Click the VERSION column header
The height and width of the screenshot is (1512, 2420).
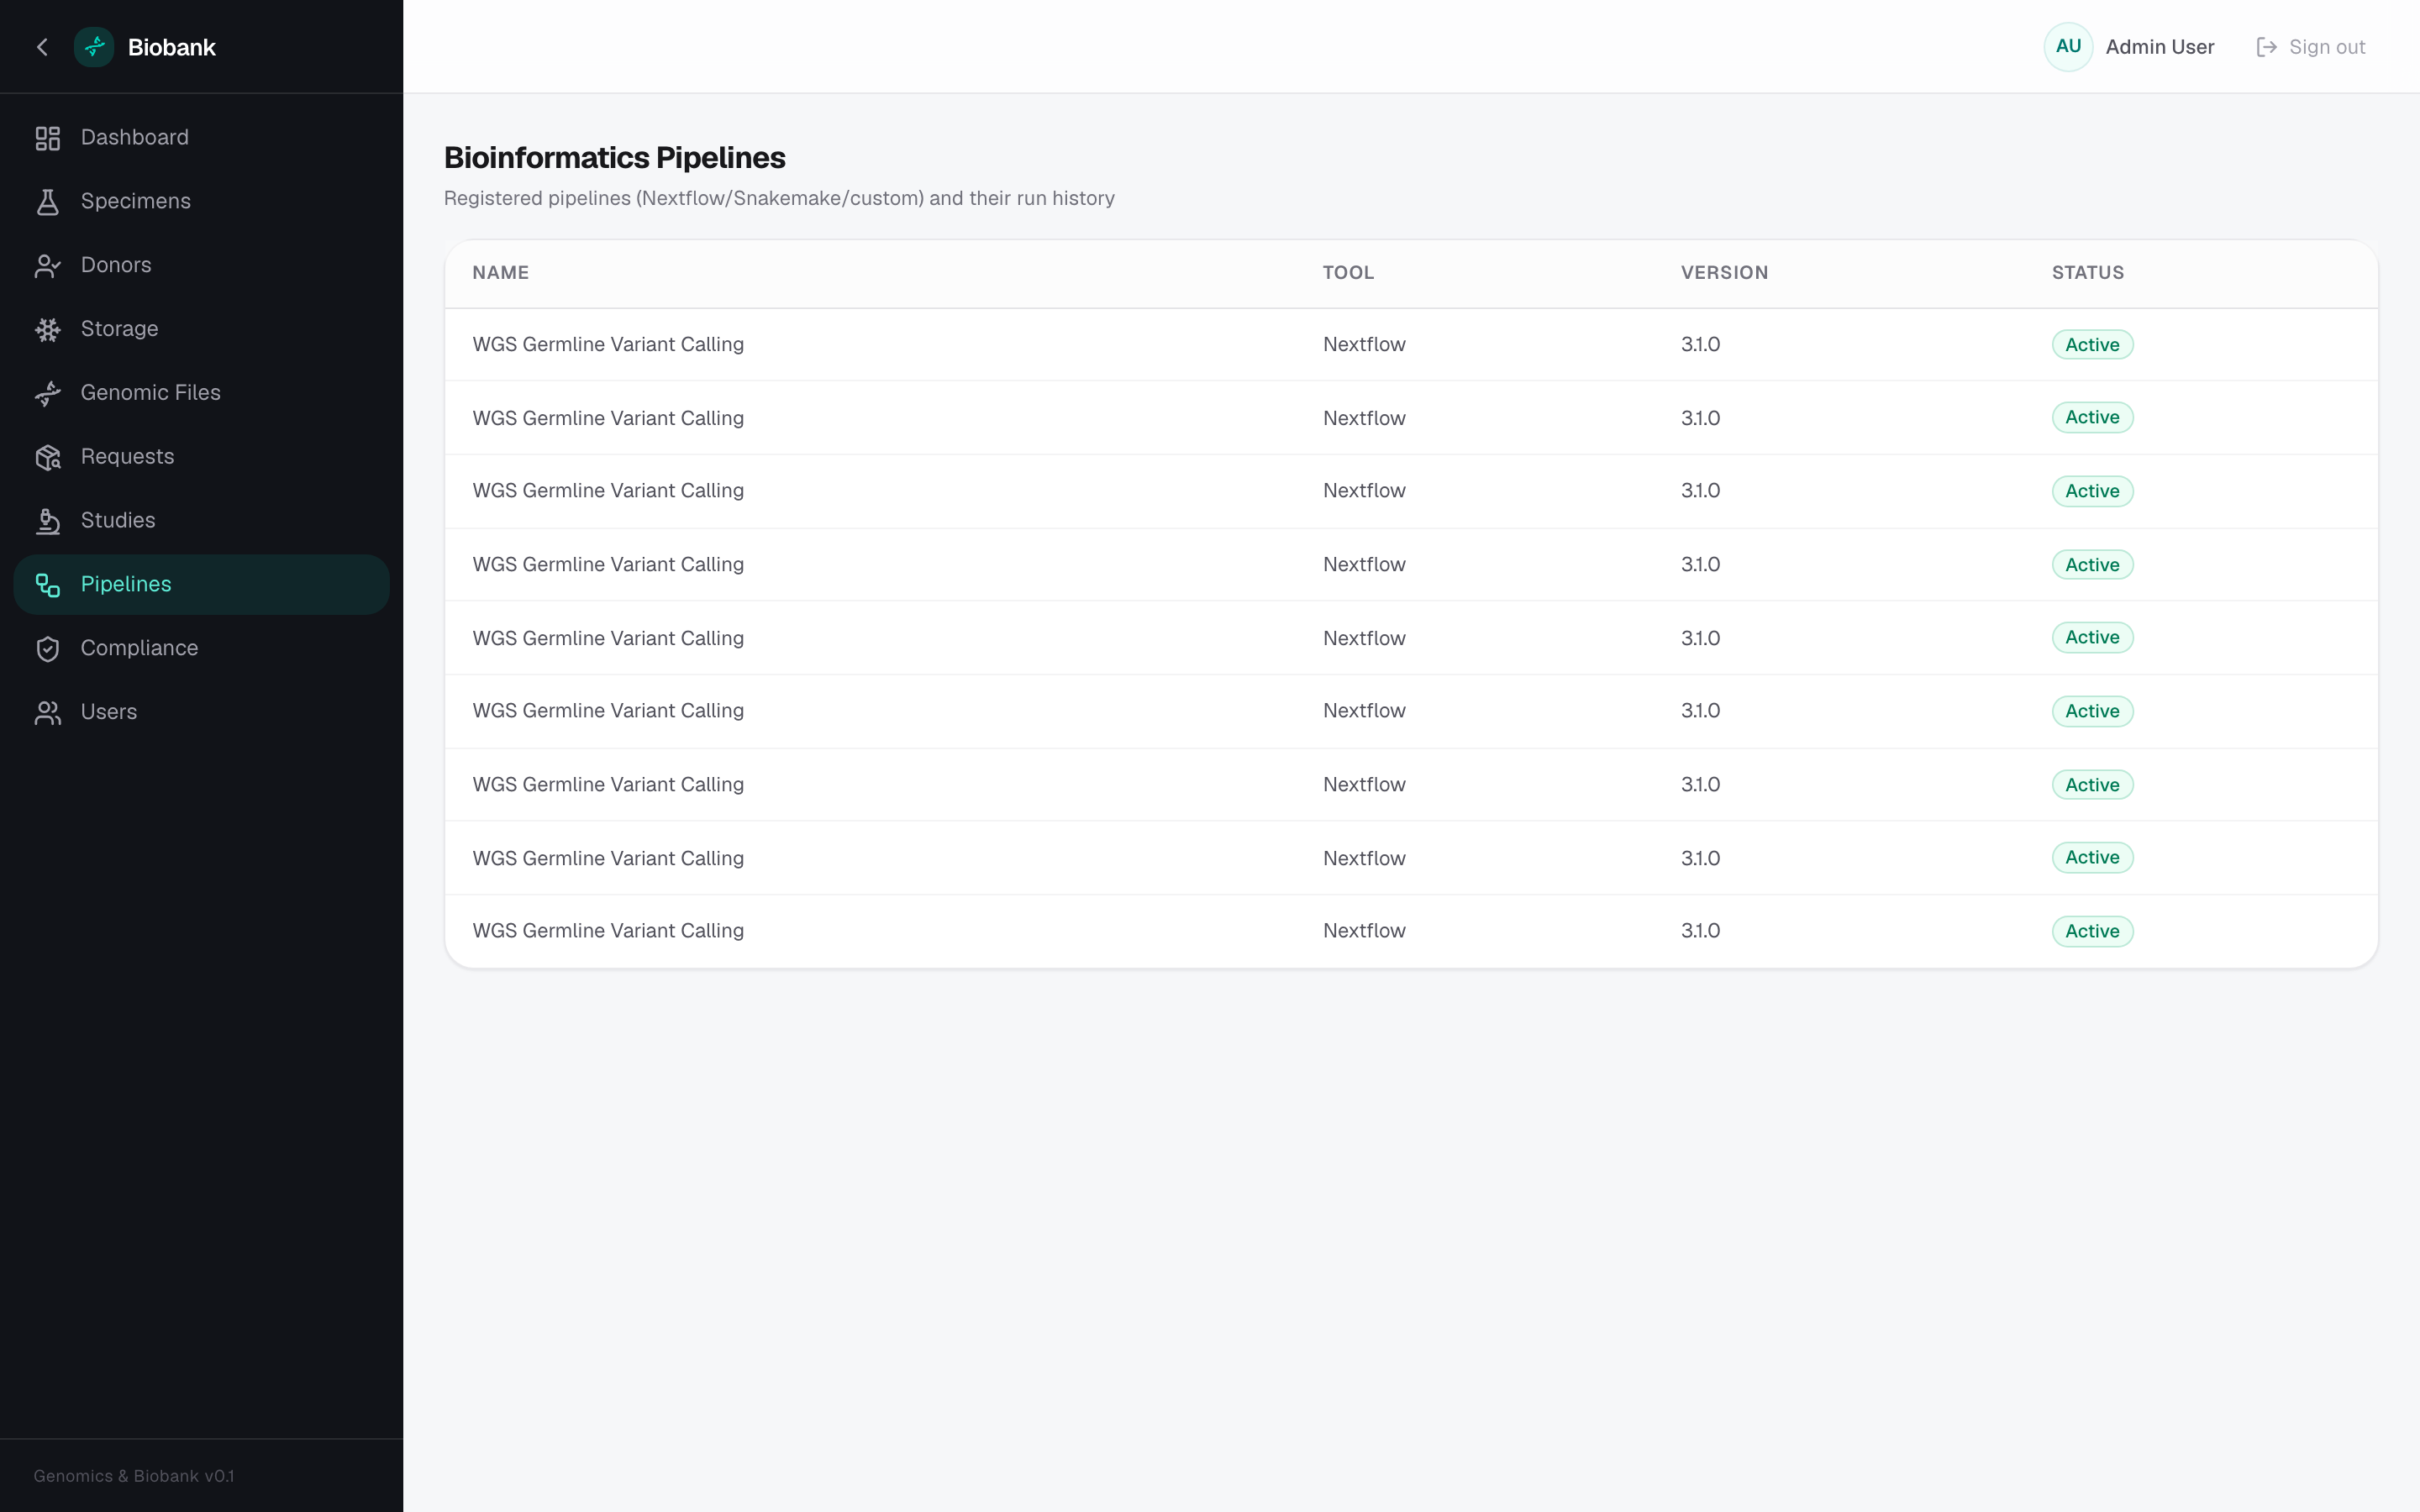[1724, 273]
